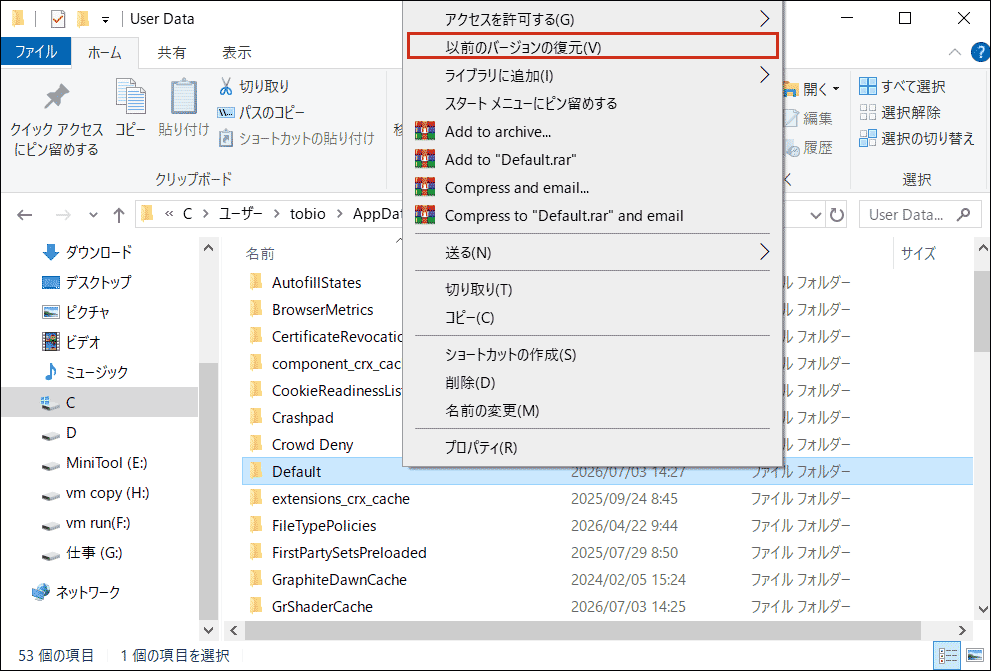This screenshot has width=991, height=671.
Task: Click the Back navigation arrow
Action: pyautogui.click(x=25, y=215)
